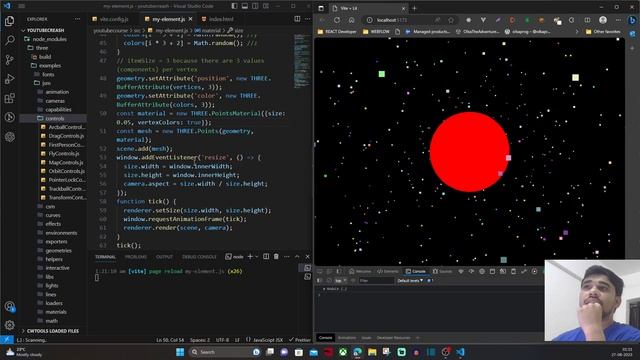The height and width of the screenshot is (360, 640).
Task: Open the Manage gear in VS Code activity bar
Action: pyautogui.click(x=9, y=325)
